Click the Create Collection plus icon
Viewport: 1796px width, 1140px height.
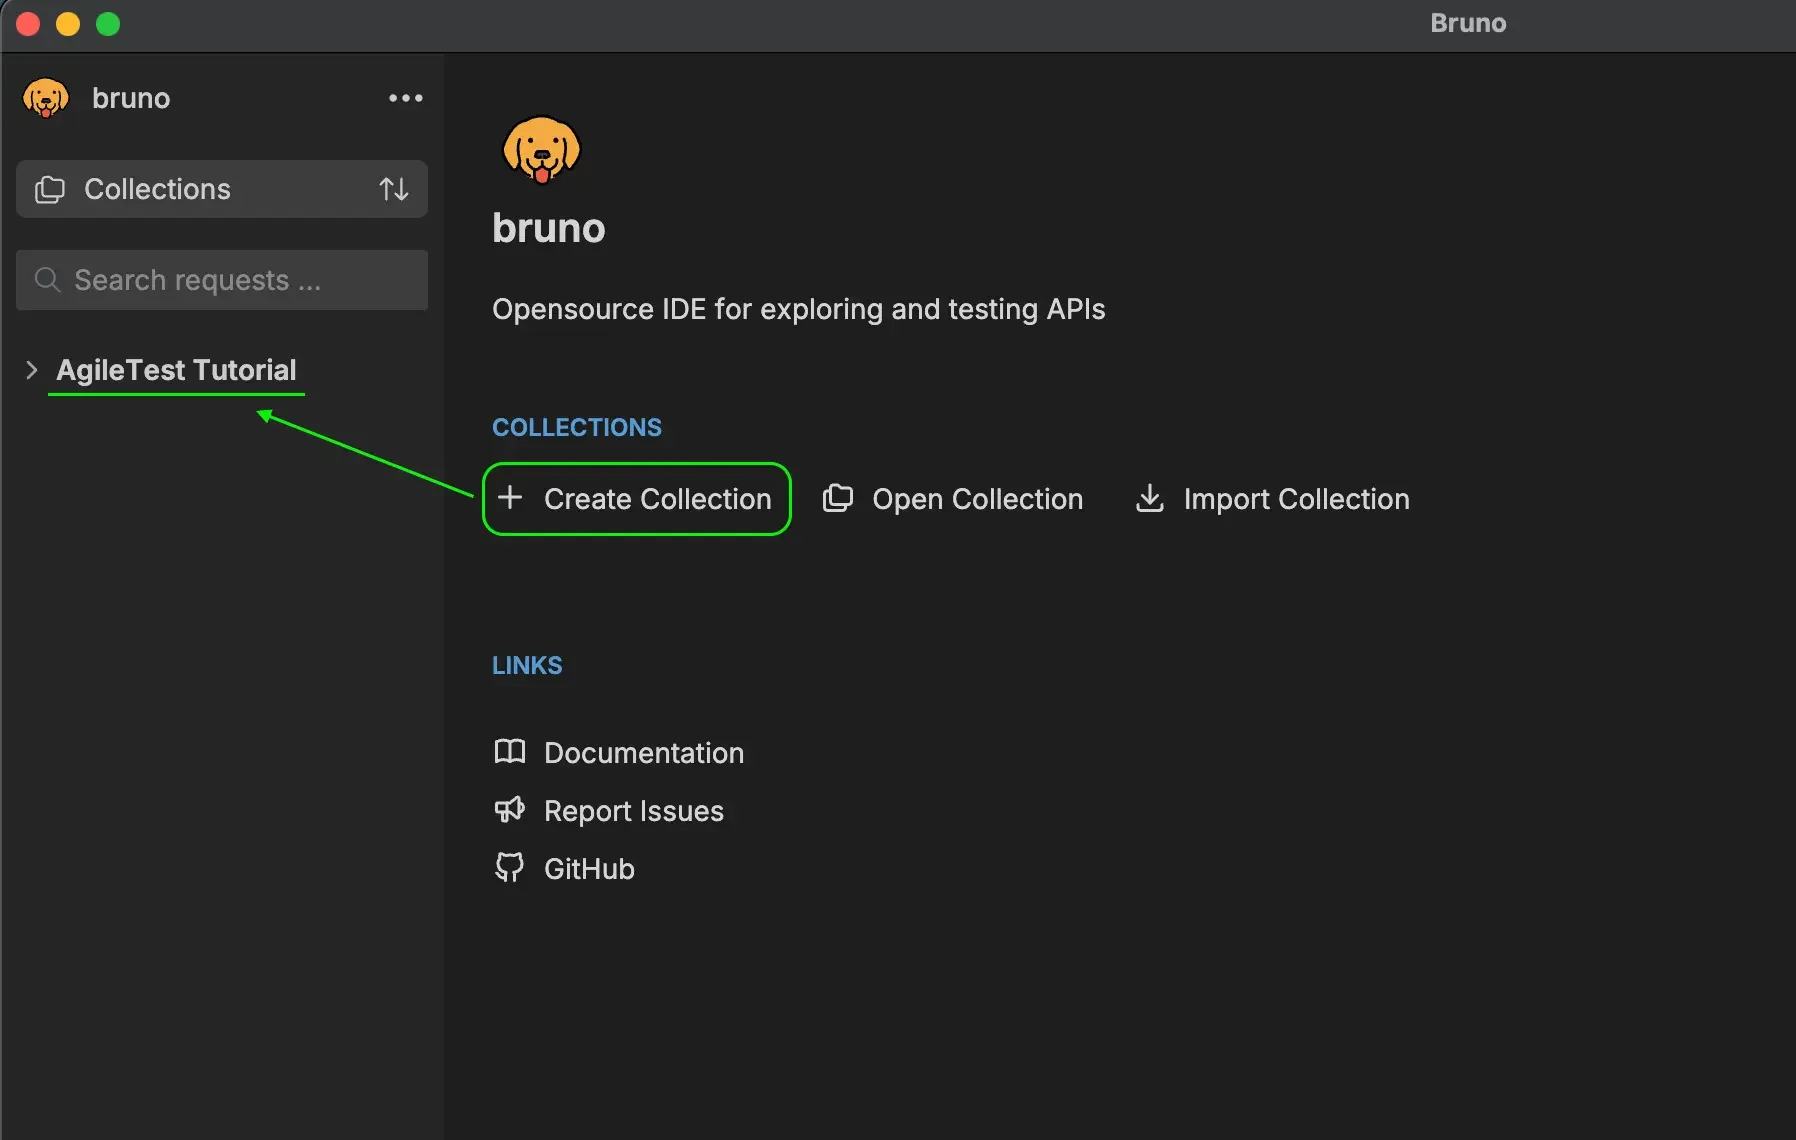[512, 498]
